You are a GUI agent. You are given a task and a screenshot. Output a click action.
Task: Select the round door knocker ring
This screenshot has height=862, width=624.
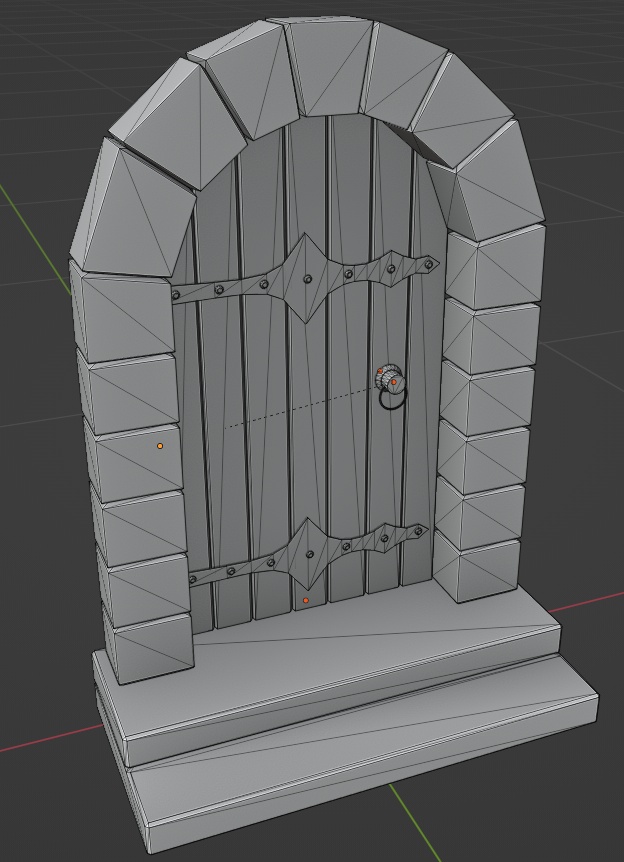pos(393,399)
